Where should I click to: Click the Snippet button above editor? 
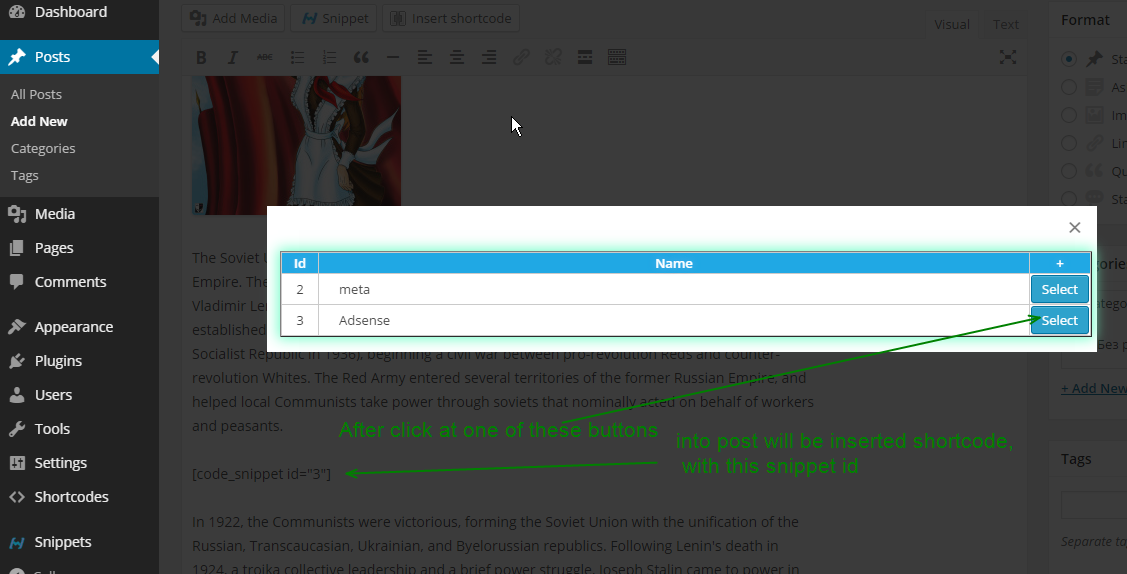tap(334, 19)
